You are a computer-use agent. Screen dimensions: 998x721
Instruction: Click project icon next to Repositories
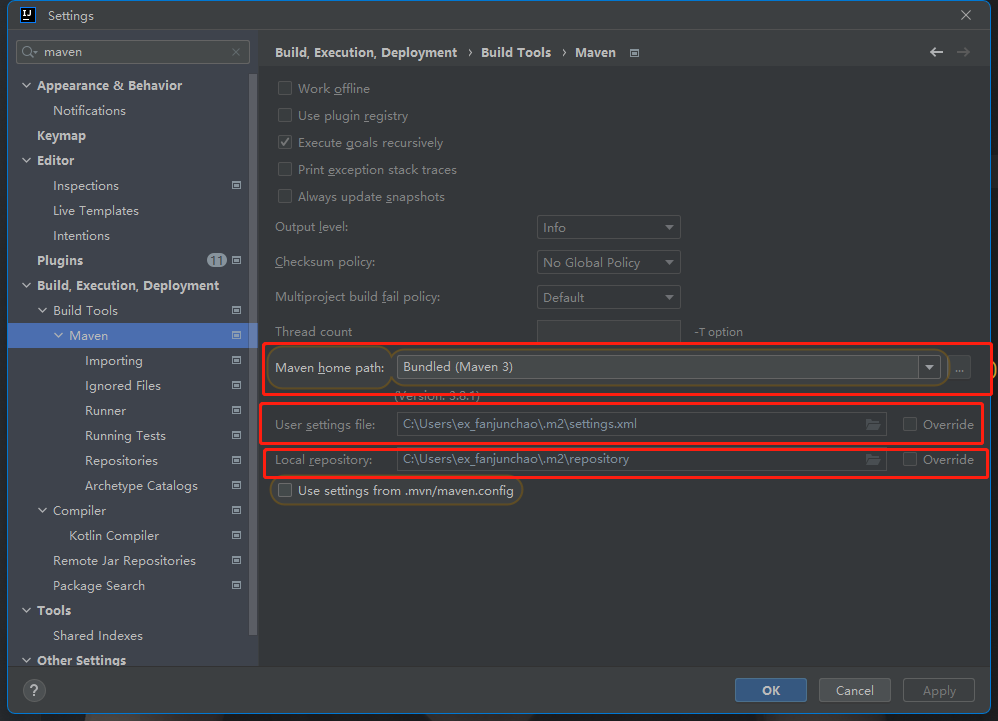pyautogui.click(x=237, y=460)
